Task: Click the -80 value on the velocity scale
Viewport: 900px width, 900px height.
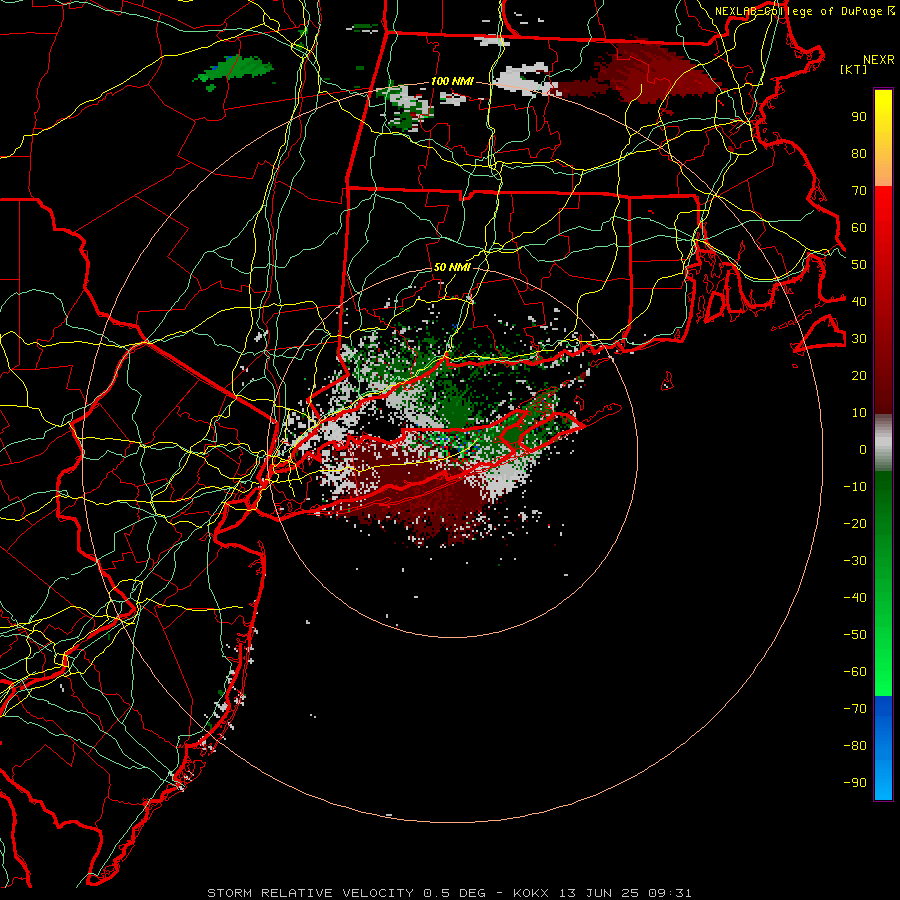Action: click(x=855, y=746)
